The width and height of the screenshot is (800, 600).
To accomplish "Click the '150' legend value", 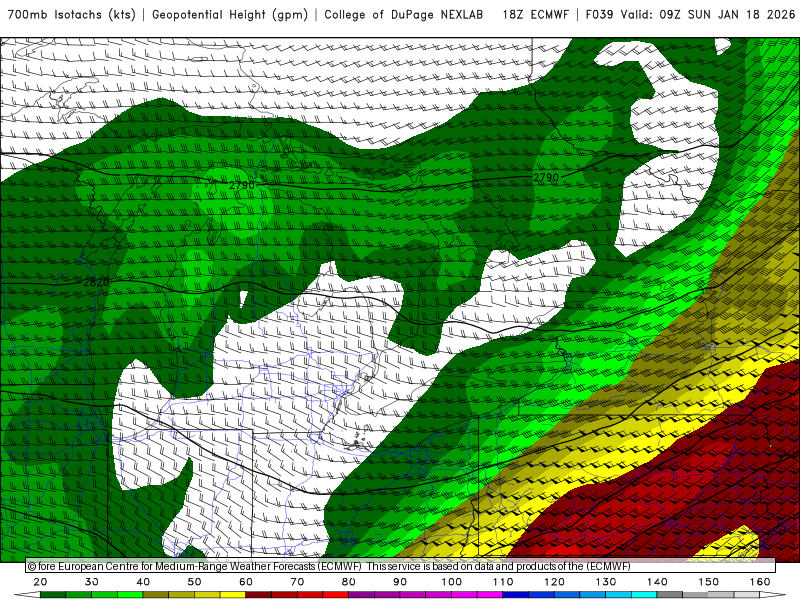I will 709,582.
